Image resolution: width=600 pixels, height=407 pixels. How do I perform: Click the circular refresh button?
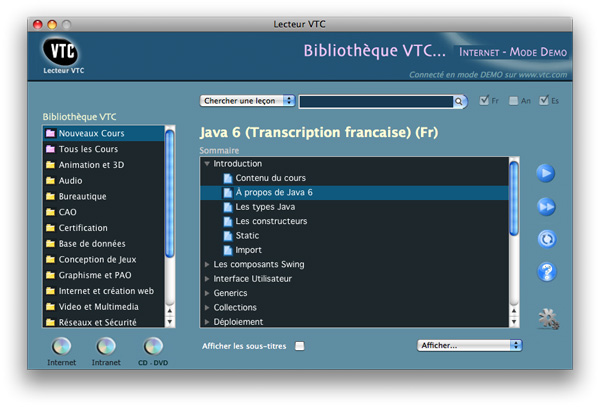(x=547, y=239)
